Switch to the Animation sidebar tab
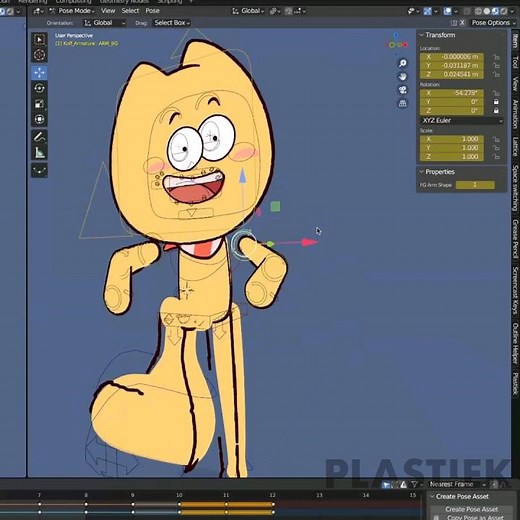The width and height of the screenshot is (520, 520). pos(515,114)
